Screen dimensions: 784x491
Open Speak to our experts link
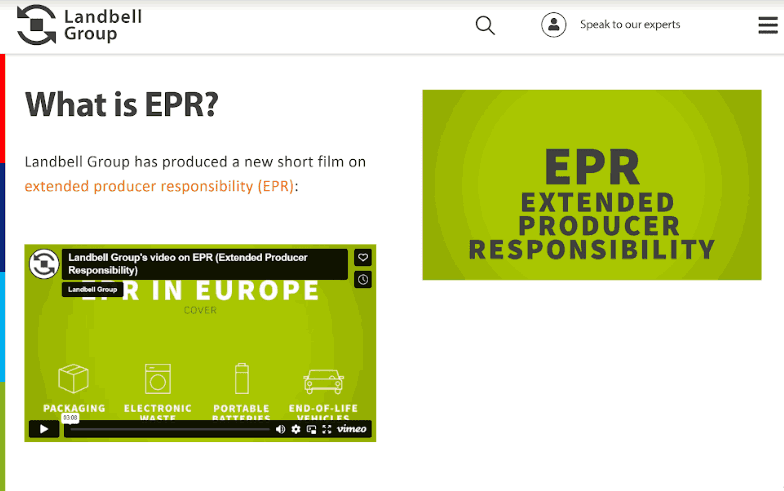[x=630, y=24]
